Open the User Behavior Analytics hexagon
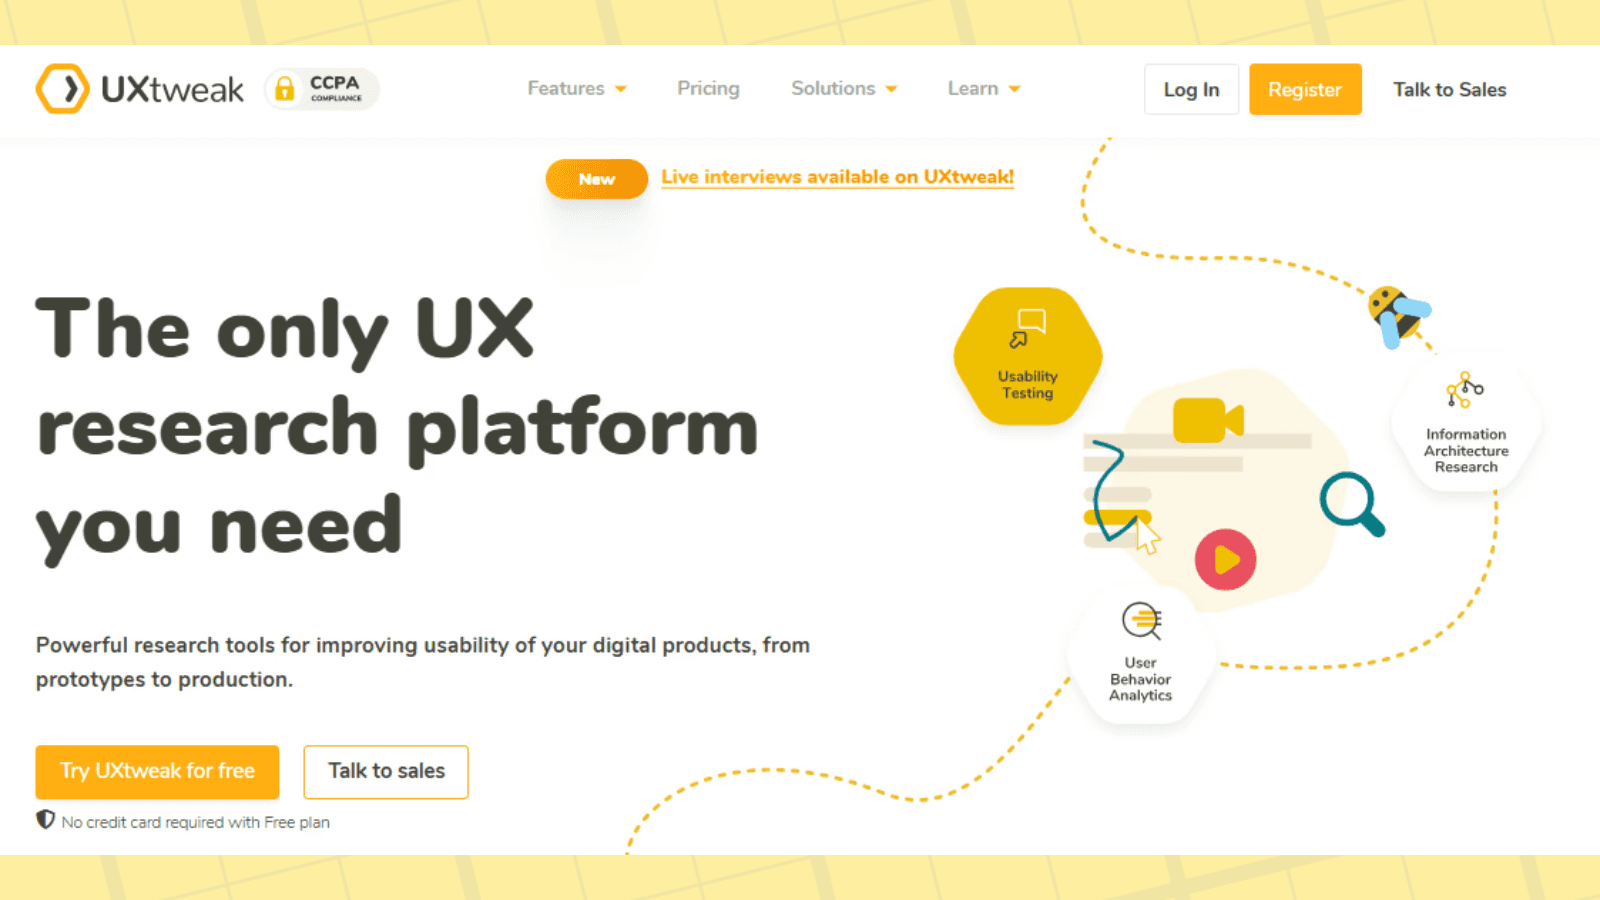Screen dimensions: 1600x900 tap(1141, 653)
